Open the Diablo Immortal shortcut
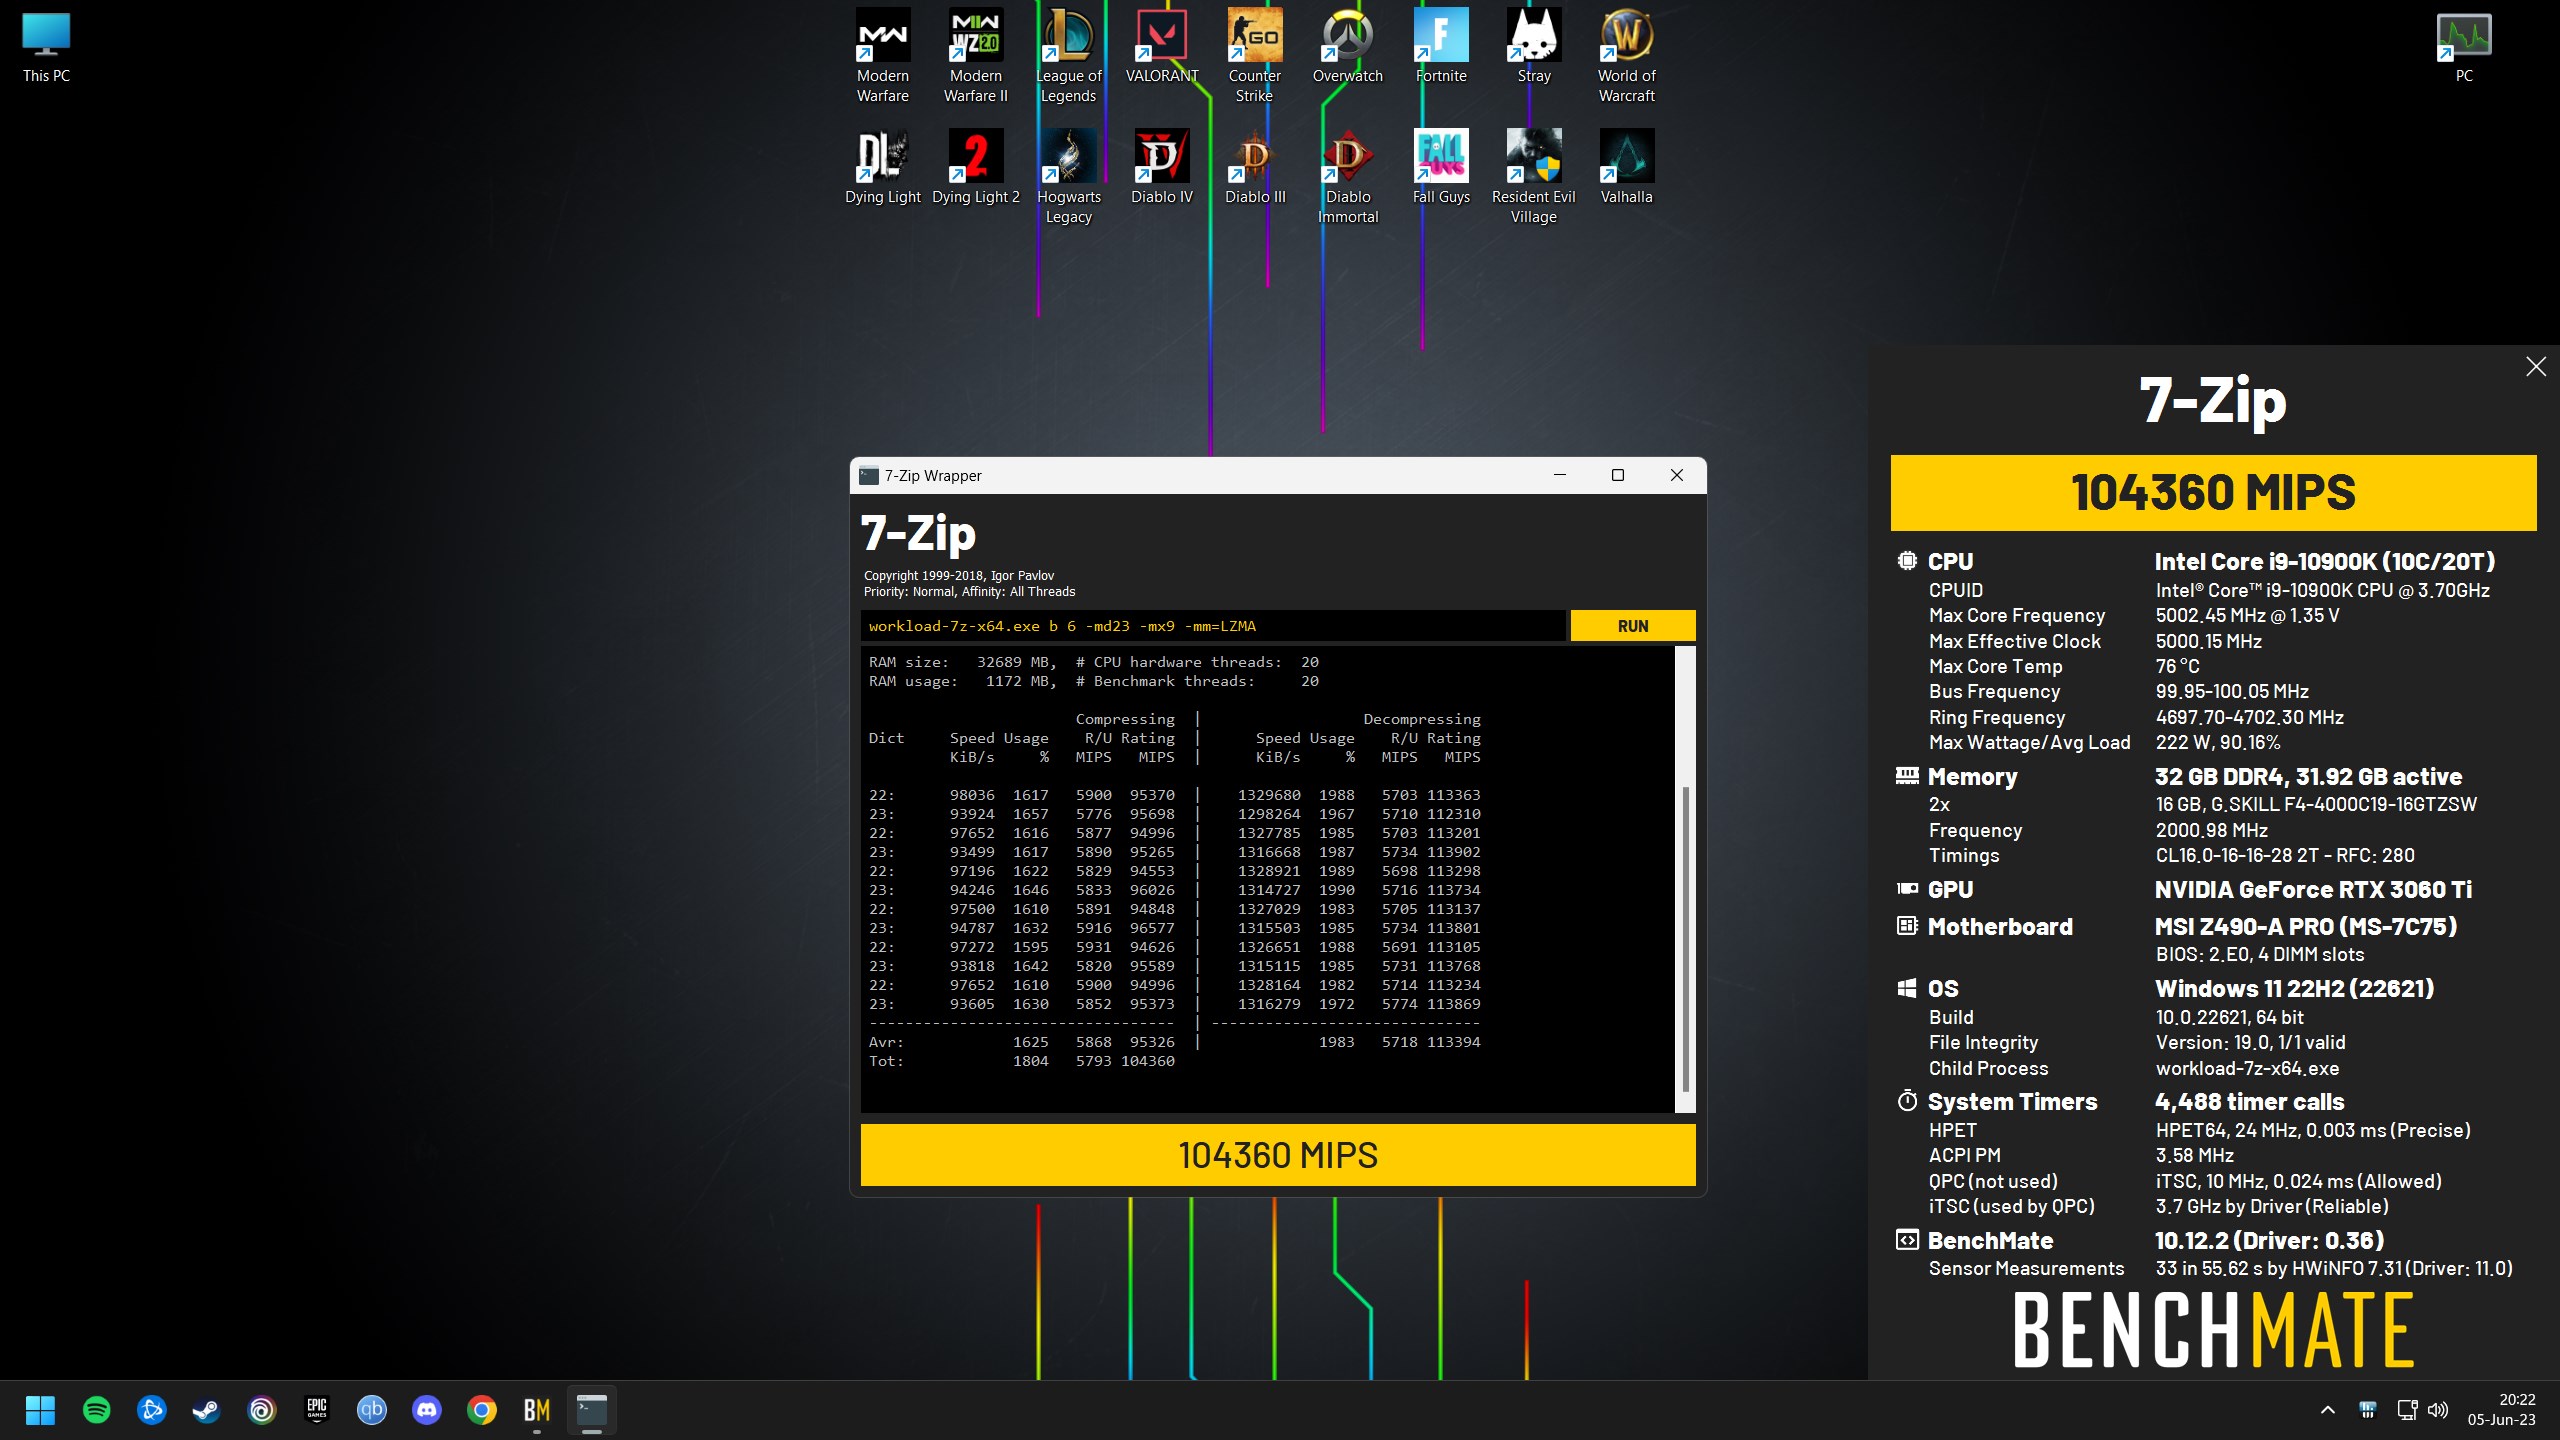The height and width of the screenshot is (1440, 2560). point(1347,176)
